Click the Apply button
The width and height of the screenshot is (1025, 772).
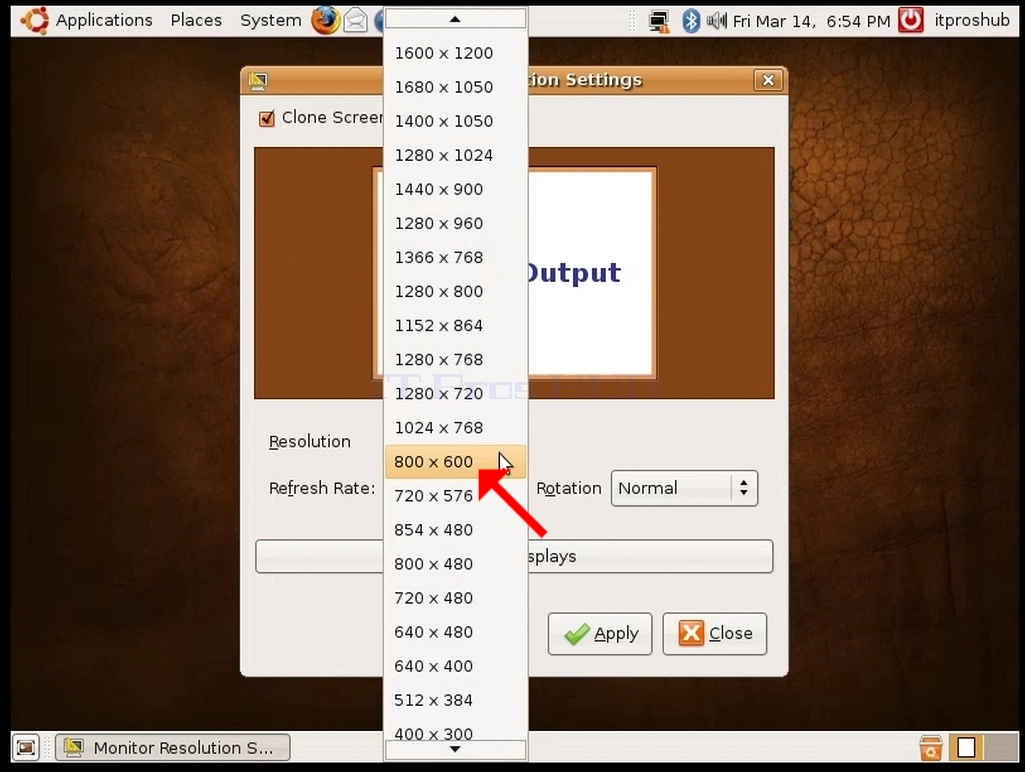coord(599,633)
